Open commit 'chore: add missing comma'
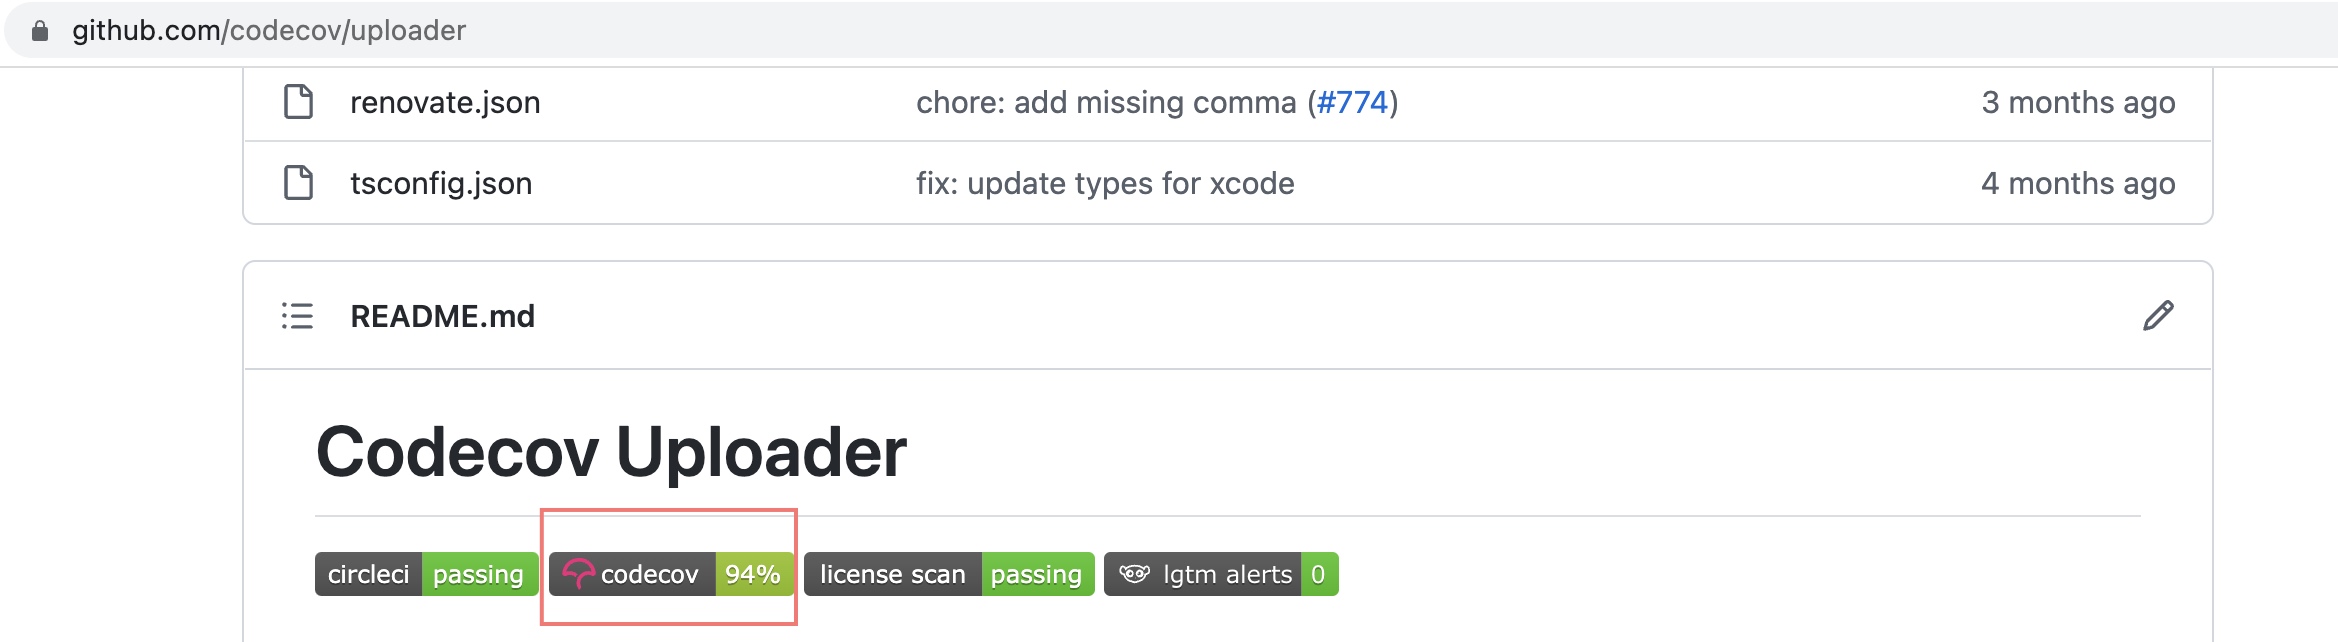 tap(1106, 102)
